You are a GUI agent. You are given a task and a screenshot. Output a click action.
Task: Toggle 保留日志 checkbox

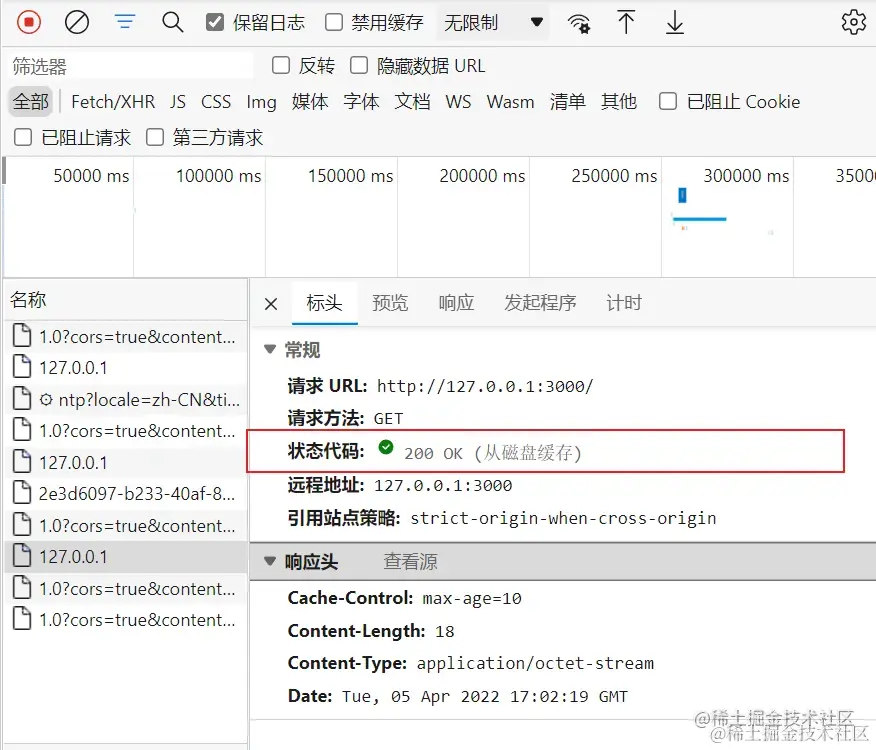click(x=215, y=22)
